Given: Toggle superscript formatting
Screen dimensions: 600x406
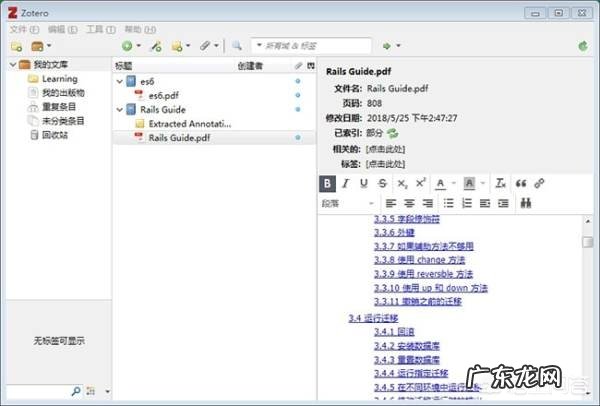Looking at the screenshot, I should [421, 183].
